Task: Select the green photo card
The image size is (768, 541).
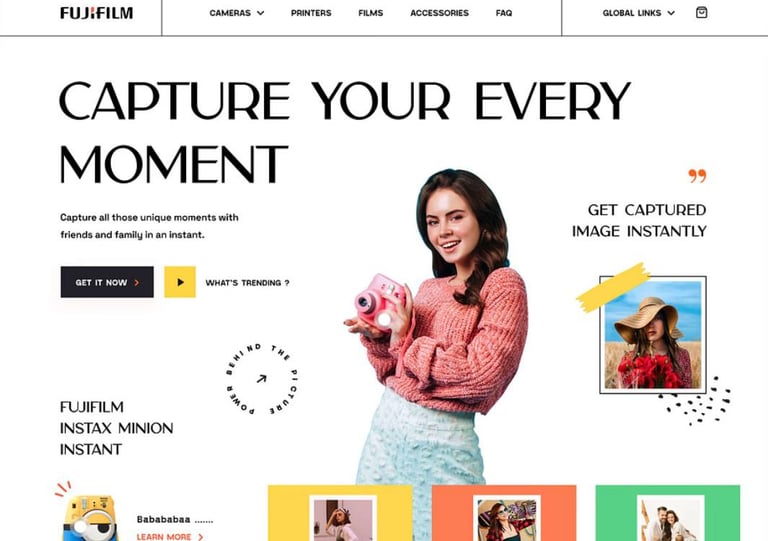Action: point(668,513)
